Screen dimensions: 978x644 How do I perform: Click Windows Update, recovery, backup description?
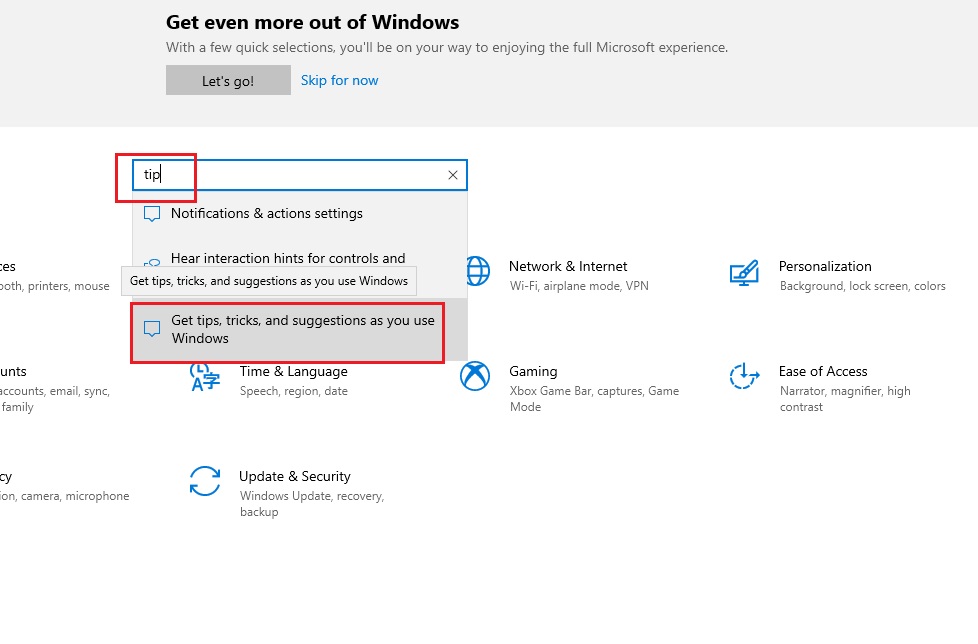[312, 504]
